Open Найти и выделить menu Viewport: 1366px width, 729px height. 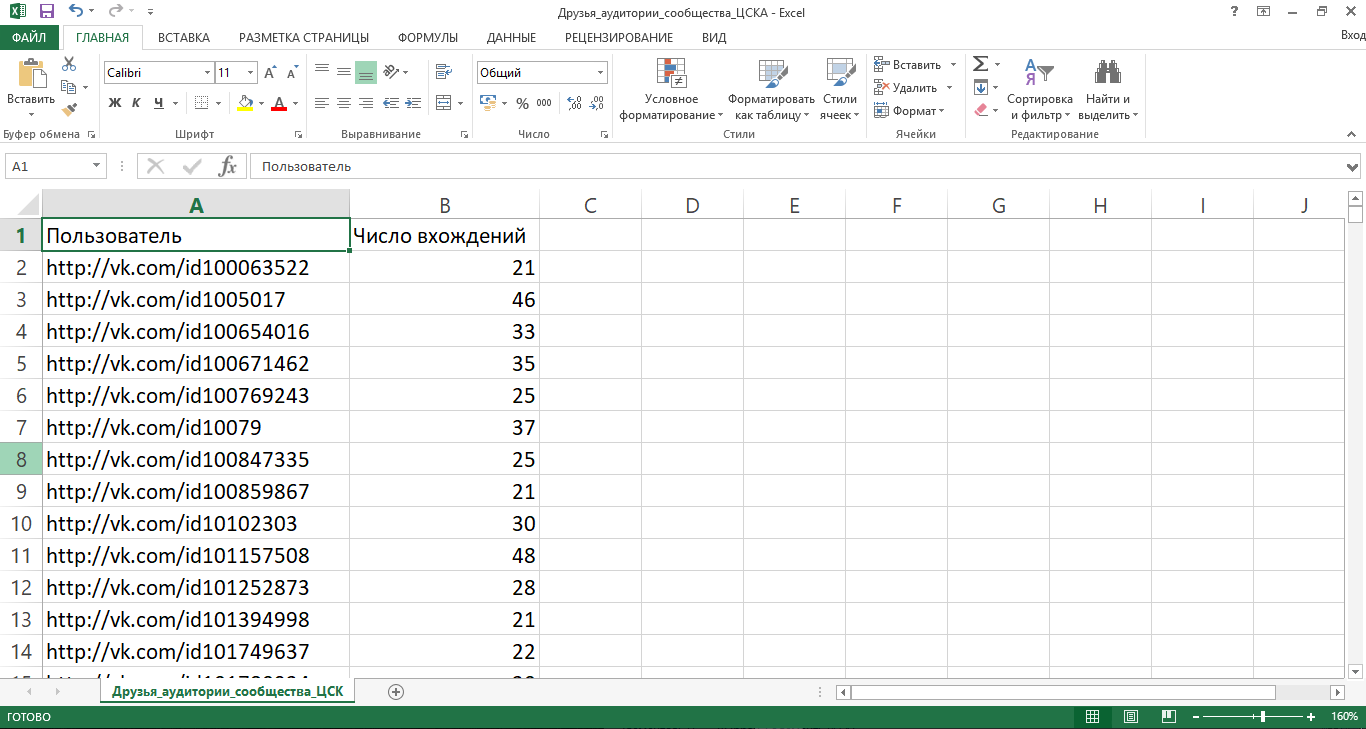tap(1108, 89)
